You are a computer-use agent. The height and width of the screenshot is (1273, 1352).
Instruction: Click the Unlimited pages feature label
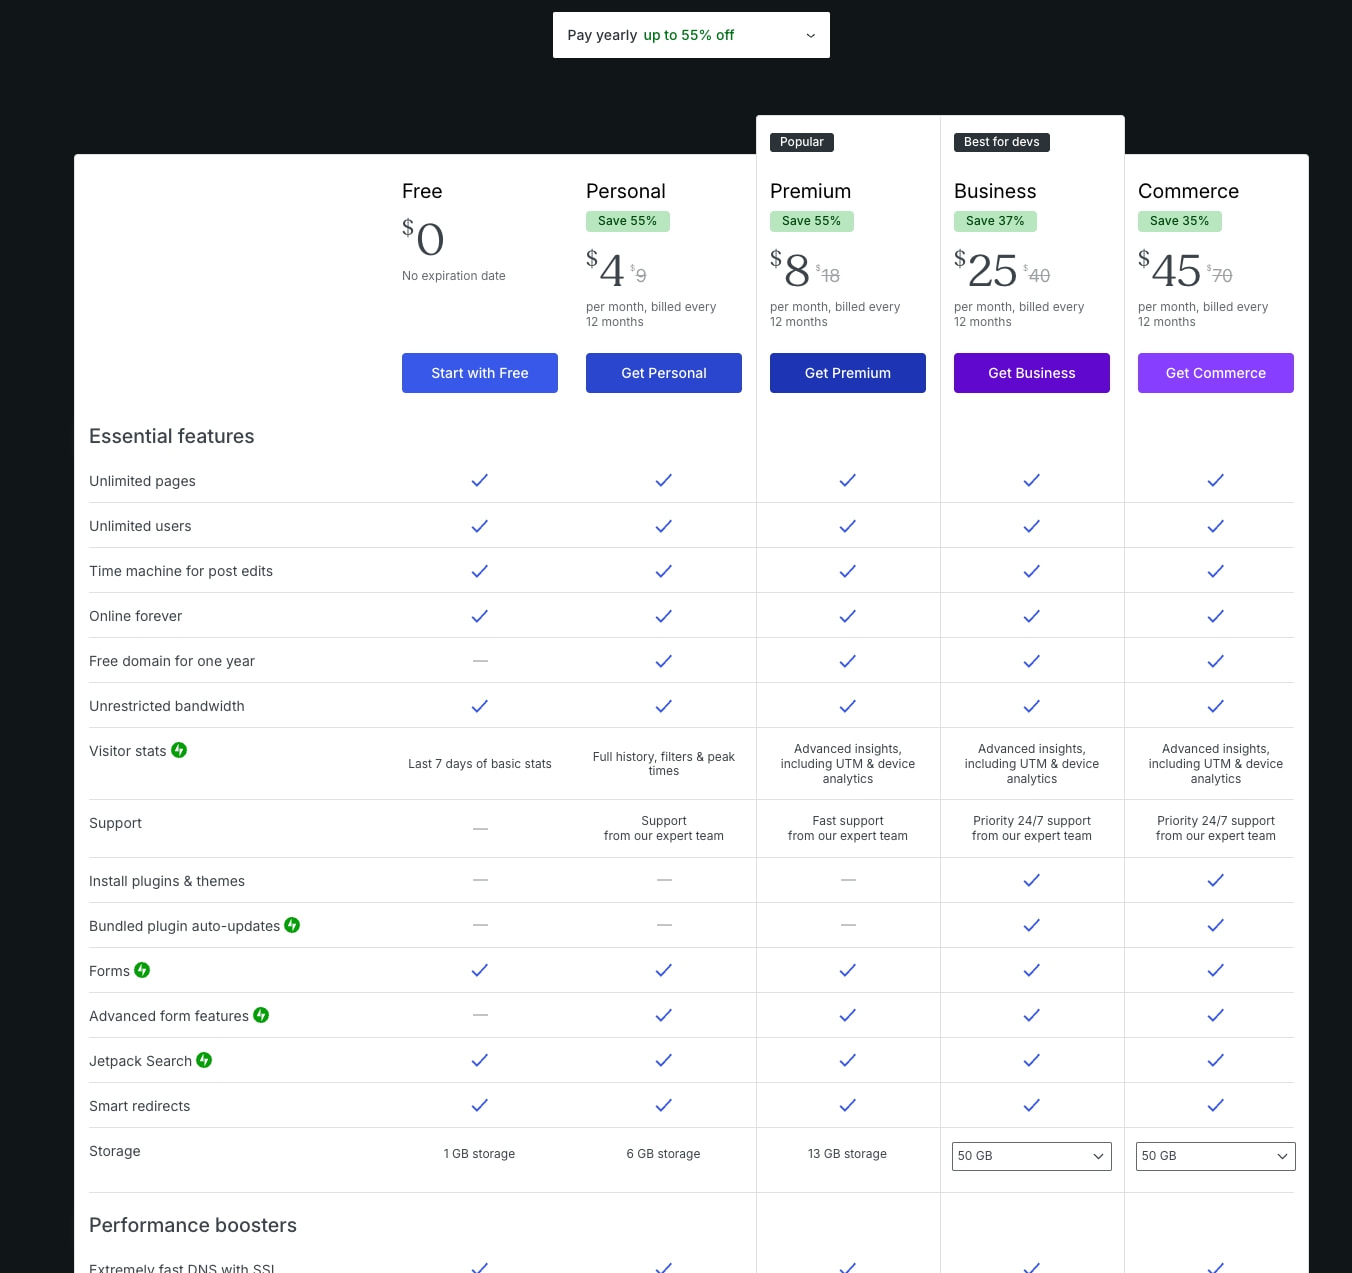142,481
